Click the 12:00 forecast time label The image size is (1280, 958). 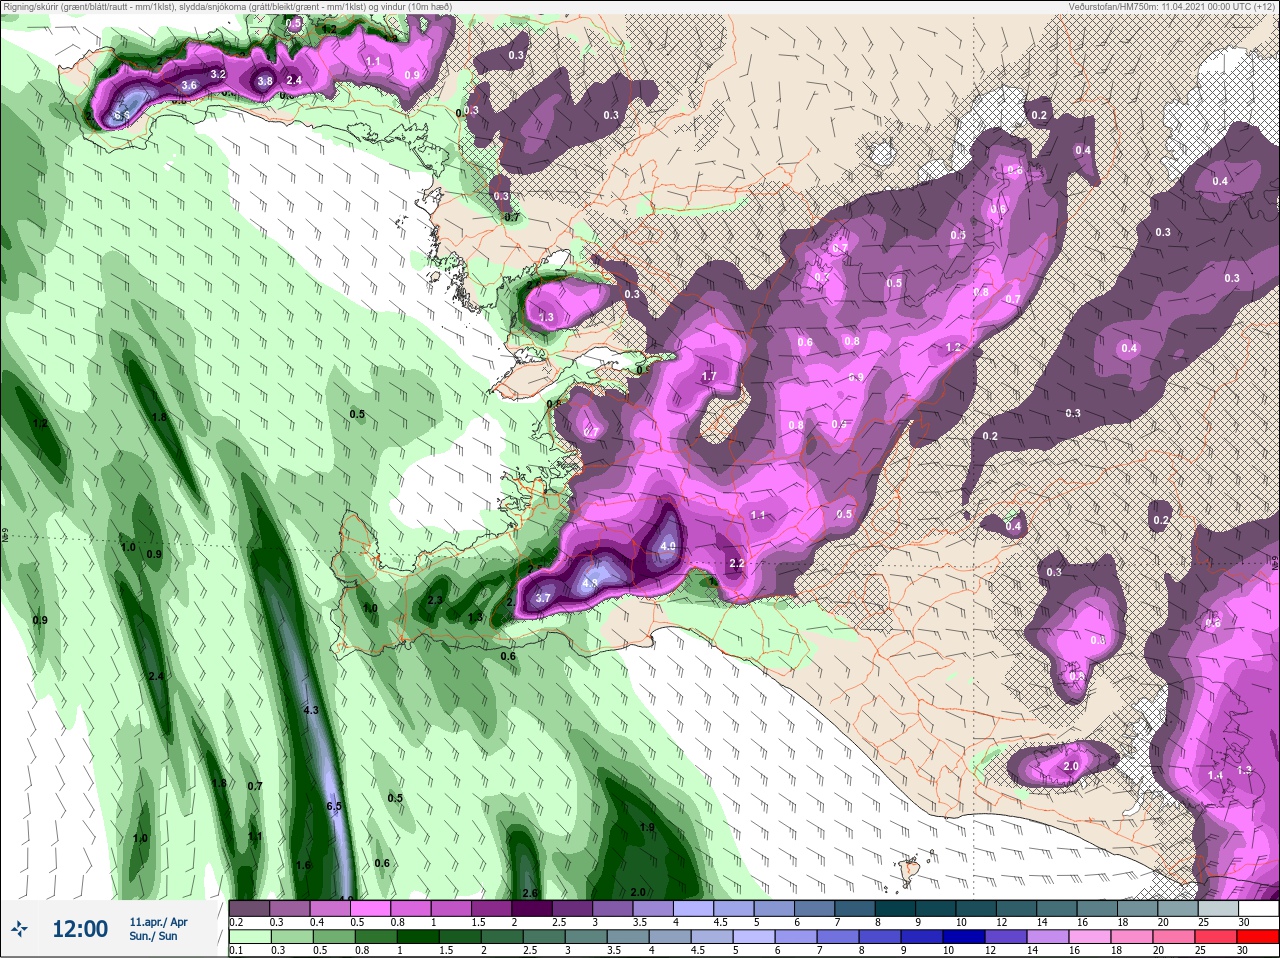80,929
